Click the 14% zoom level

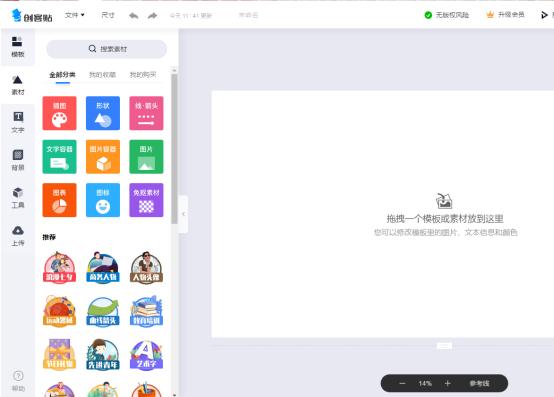[x=425, y=383]
